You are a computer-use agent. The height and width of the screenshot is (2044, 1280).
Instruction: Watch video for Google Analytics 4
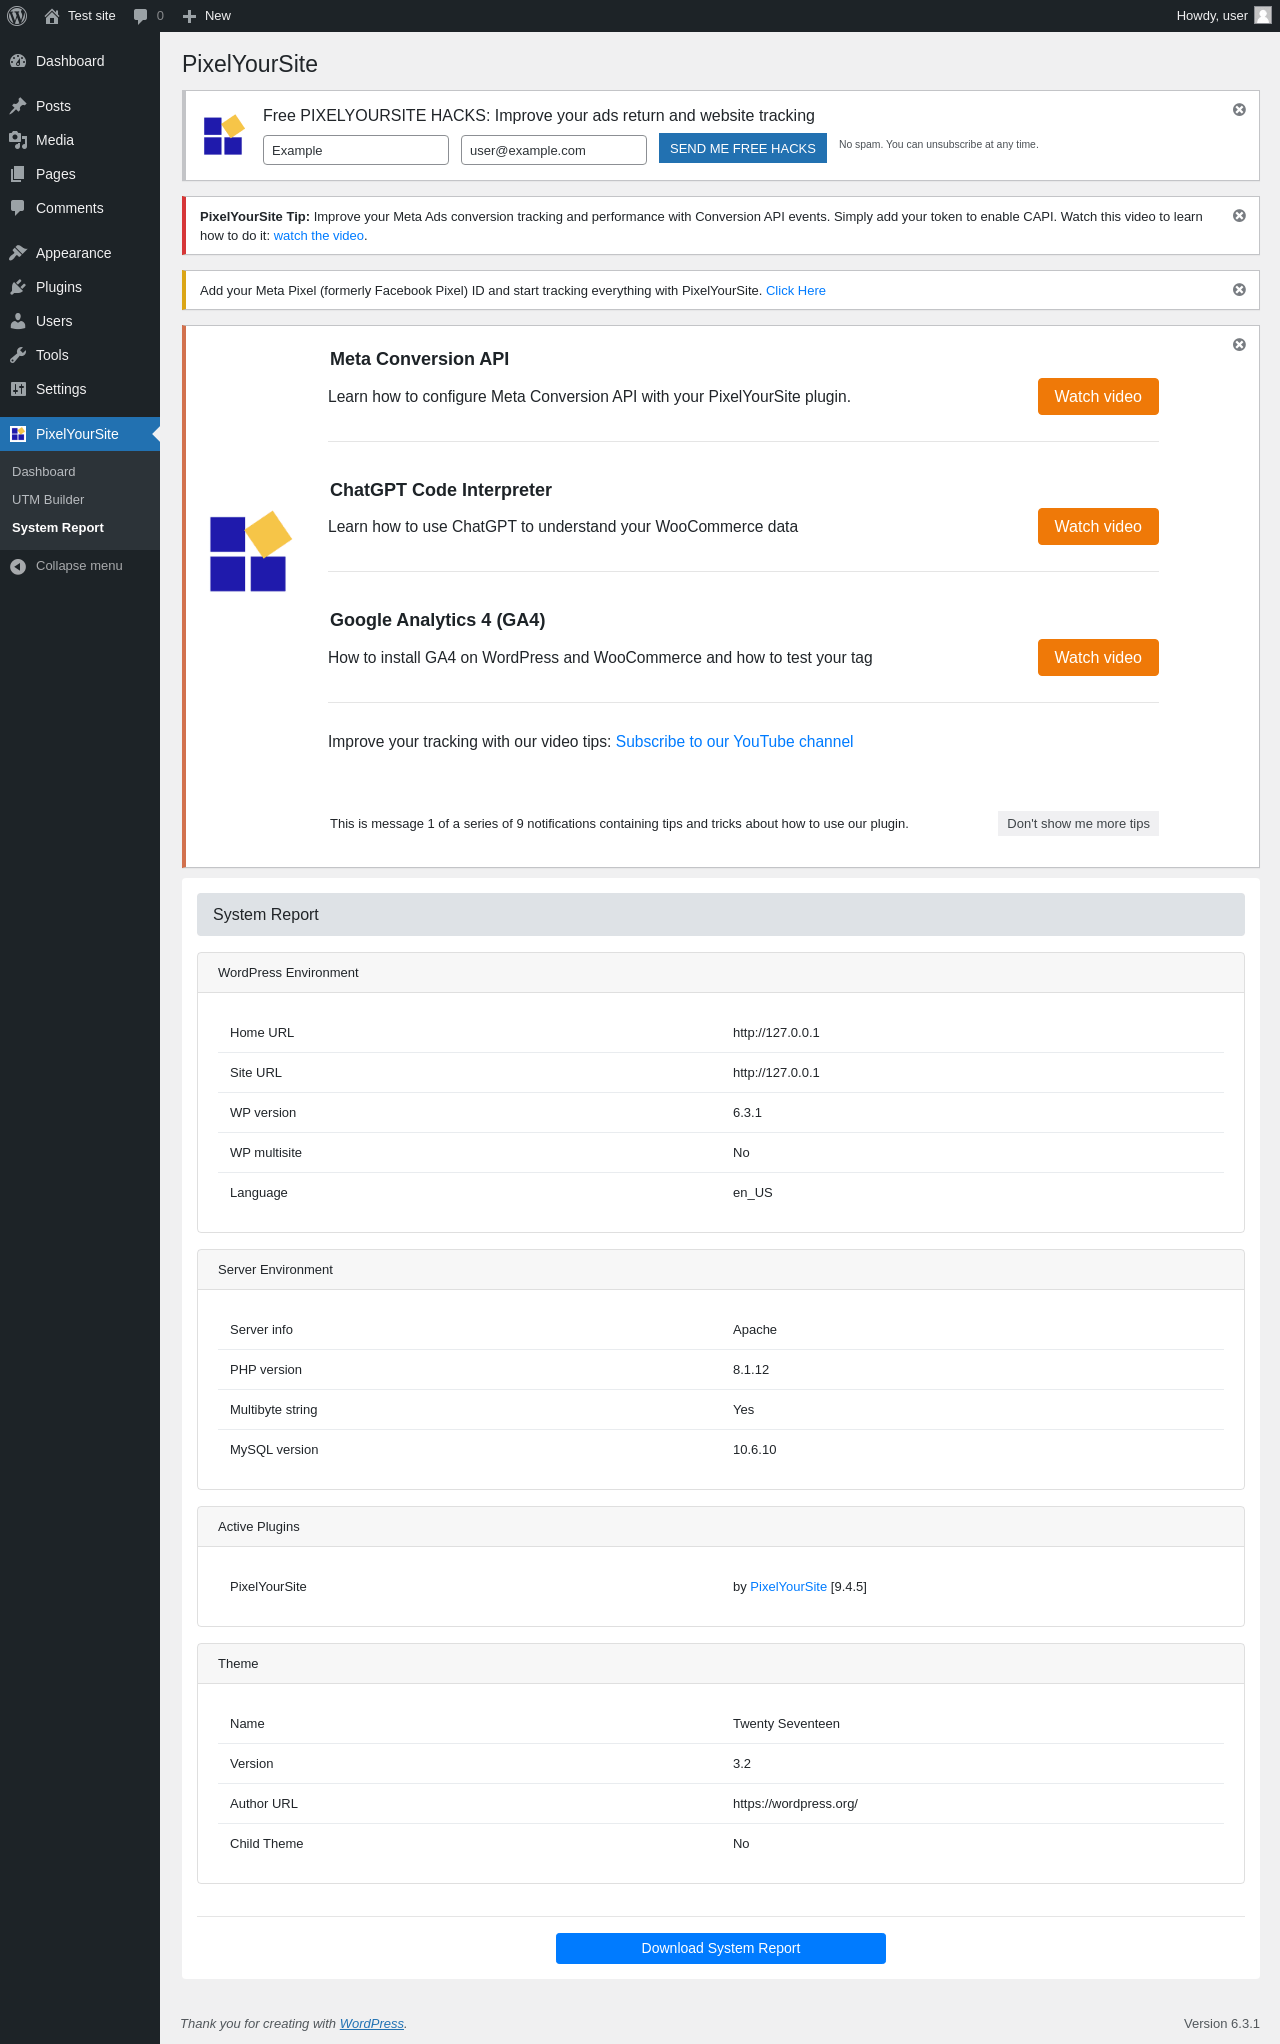1098,658
